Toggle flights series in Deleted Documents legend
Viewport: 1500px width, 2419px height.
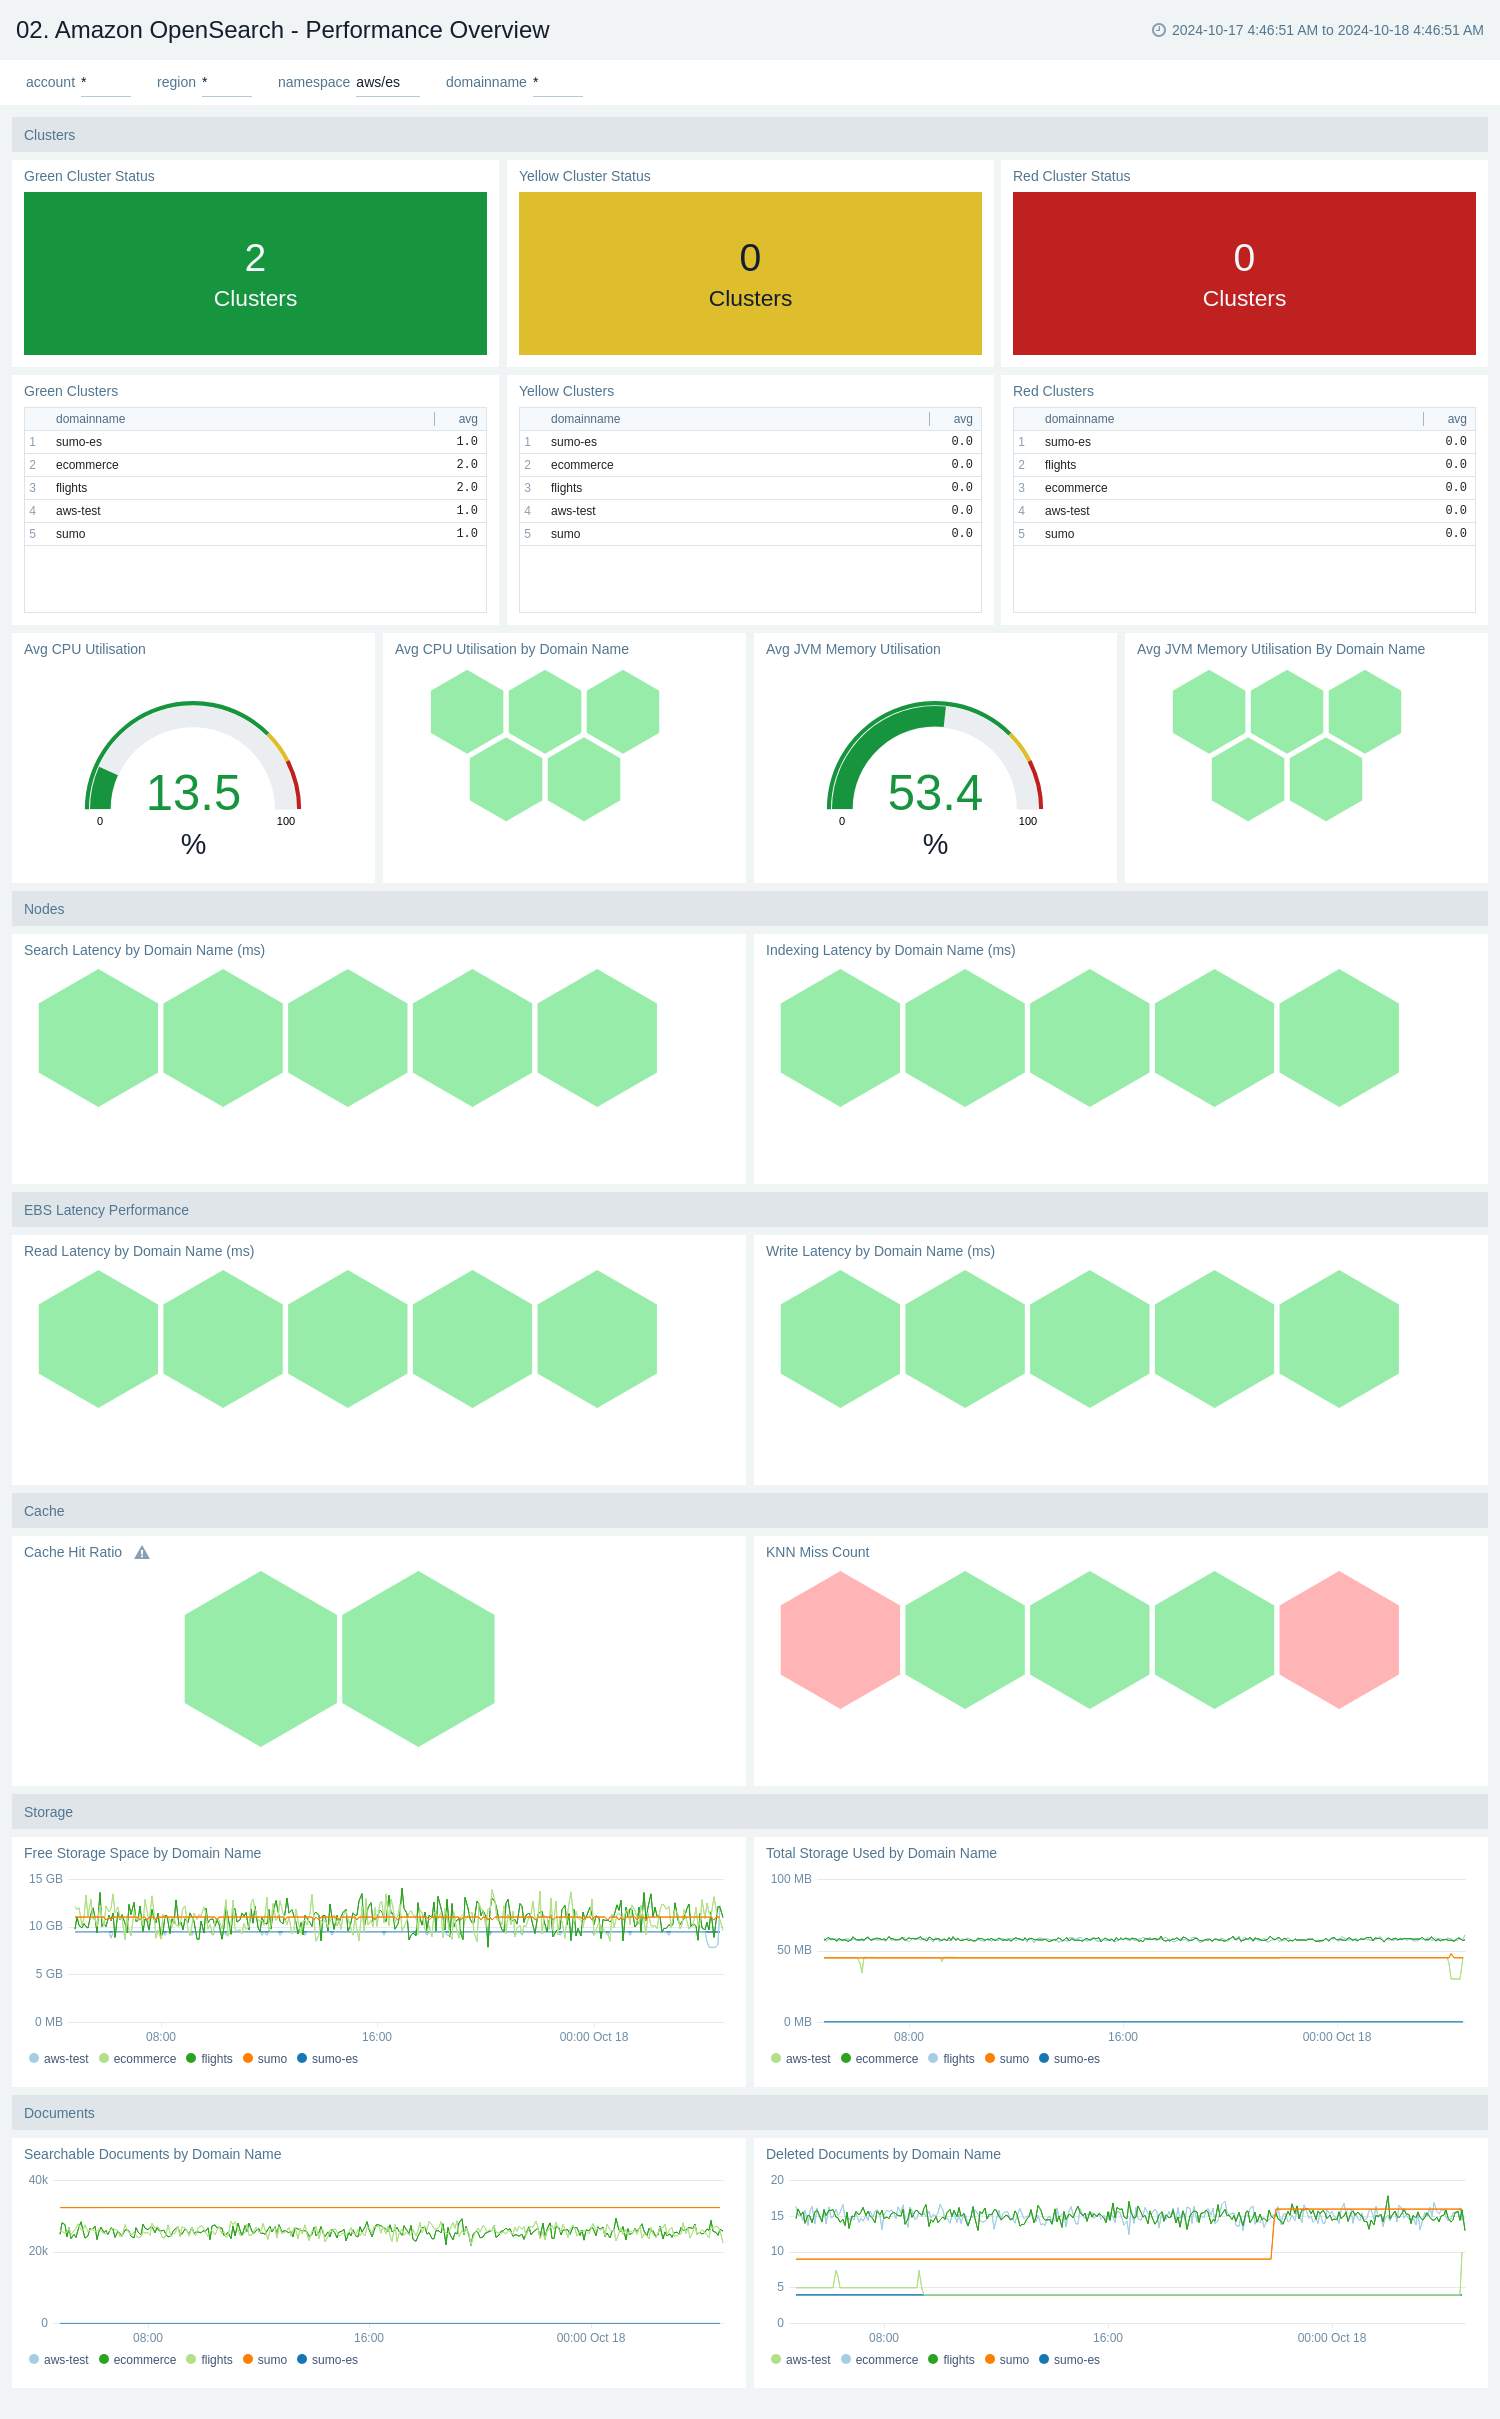pyautogui.click(x=951, y=2360)
